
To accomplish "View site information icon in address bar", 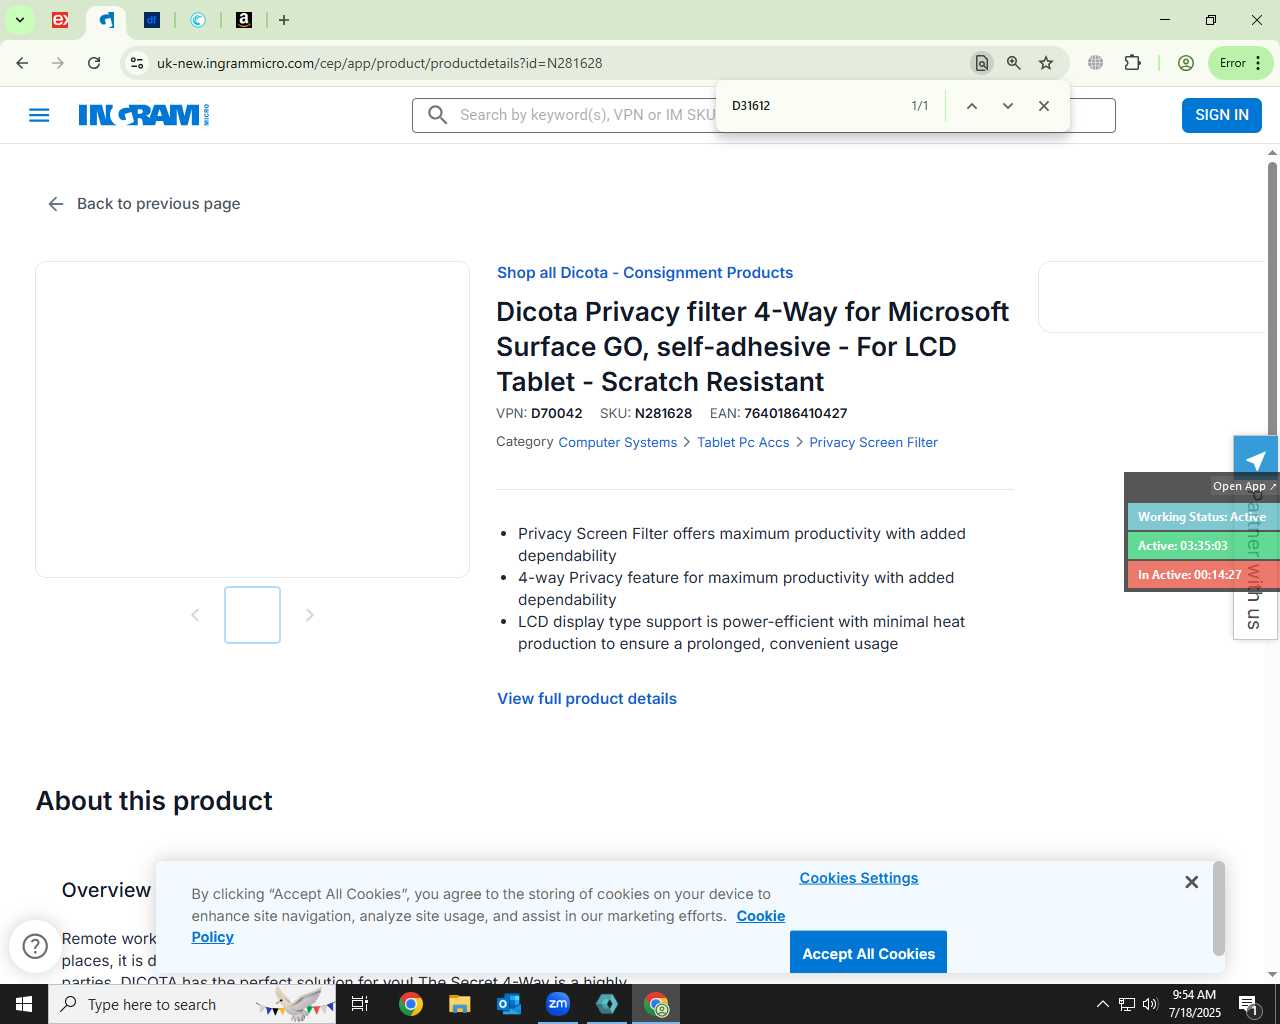I will click(x=137, y=63).
